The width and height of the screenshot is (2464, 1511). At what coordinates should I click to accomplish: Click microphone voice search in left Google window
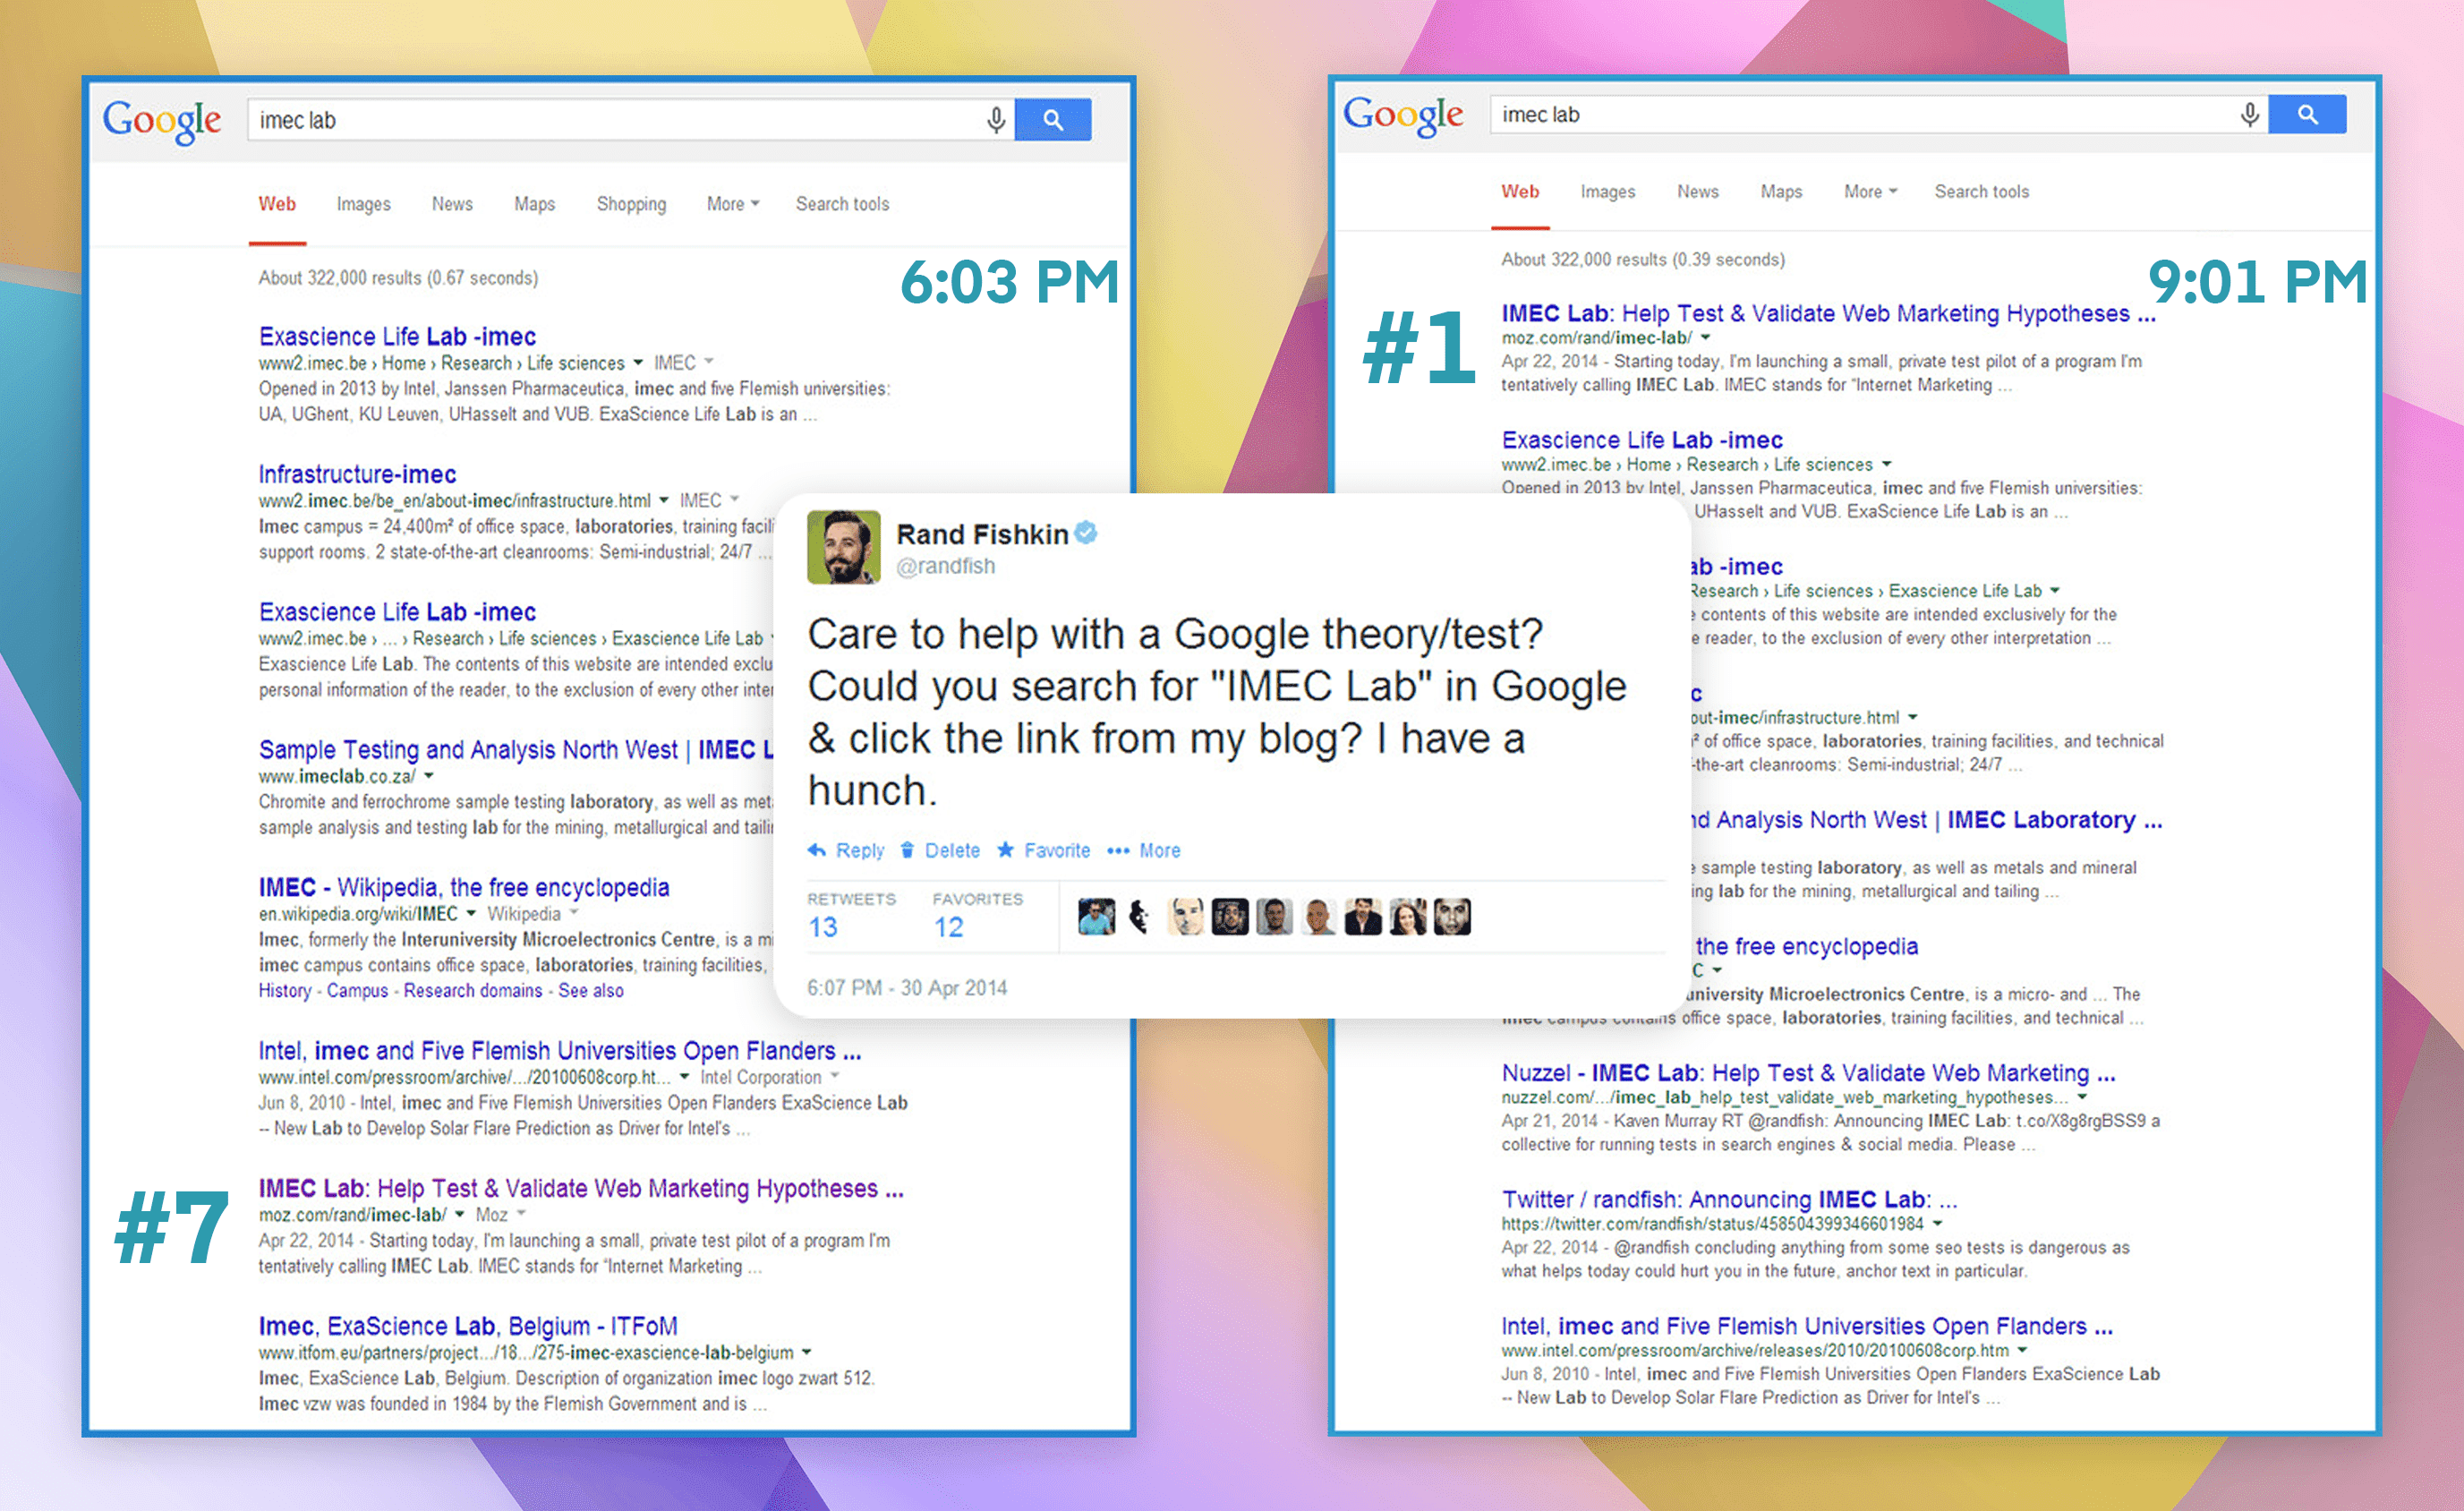pyautogui.click(x=996, y=120)
